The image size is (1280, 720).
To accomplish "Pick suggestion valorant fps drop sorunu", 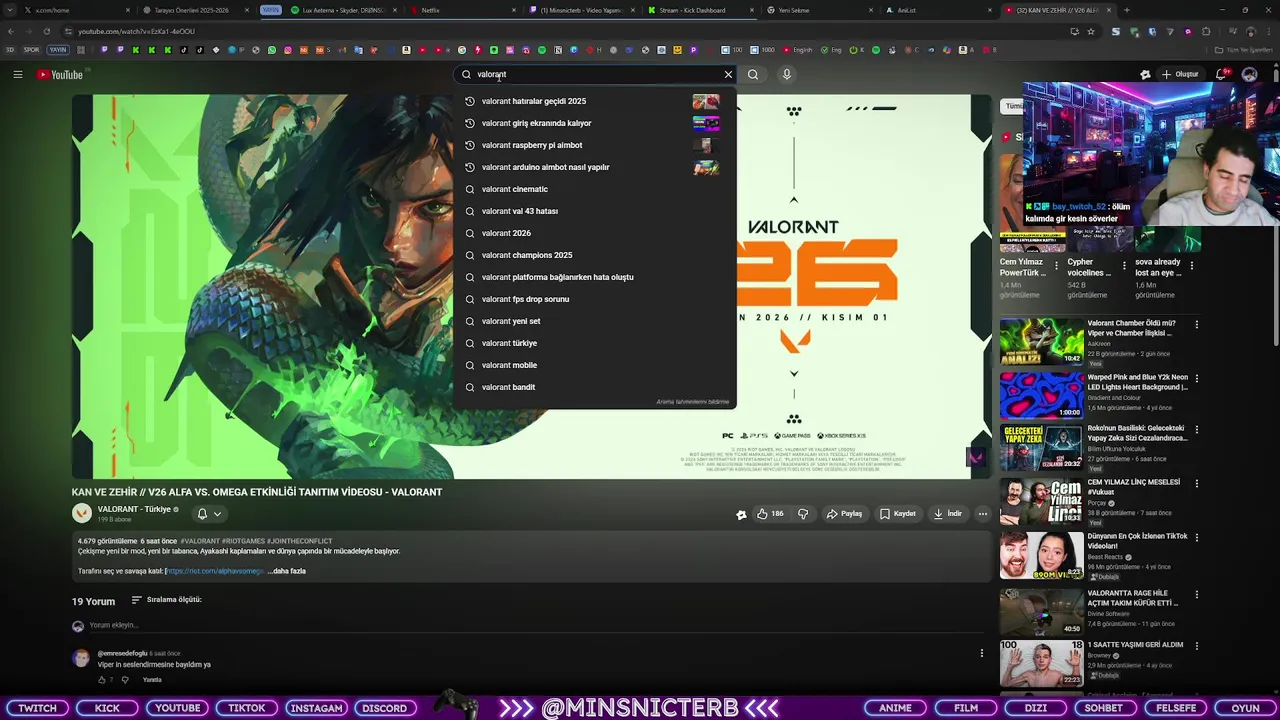I will pos(594,299).
